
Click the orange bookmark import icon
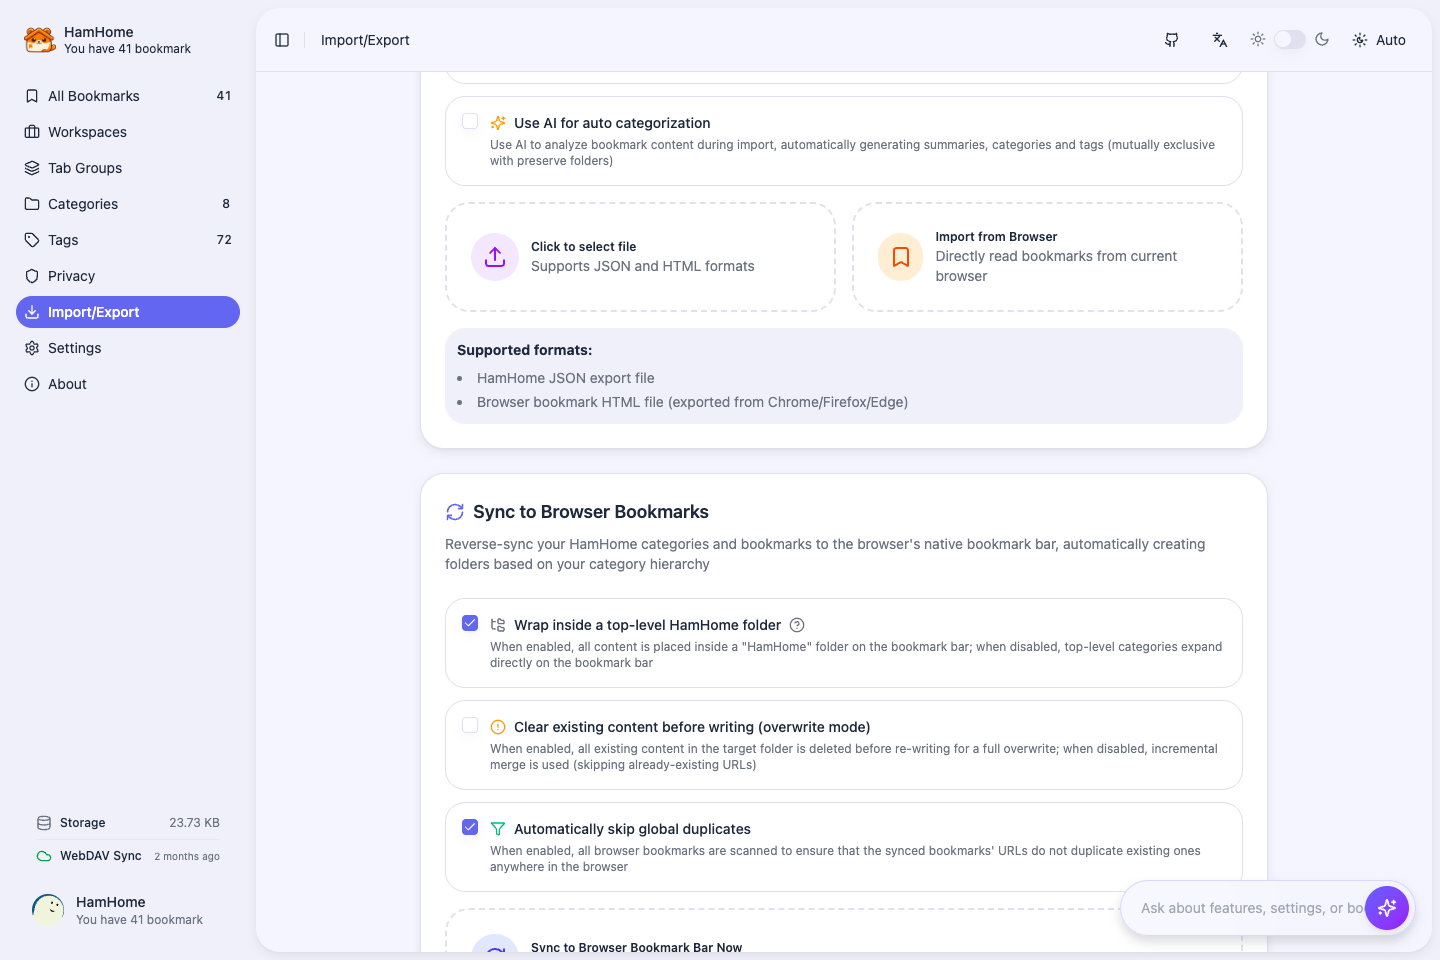click(901, 257)
